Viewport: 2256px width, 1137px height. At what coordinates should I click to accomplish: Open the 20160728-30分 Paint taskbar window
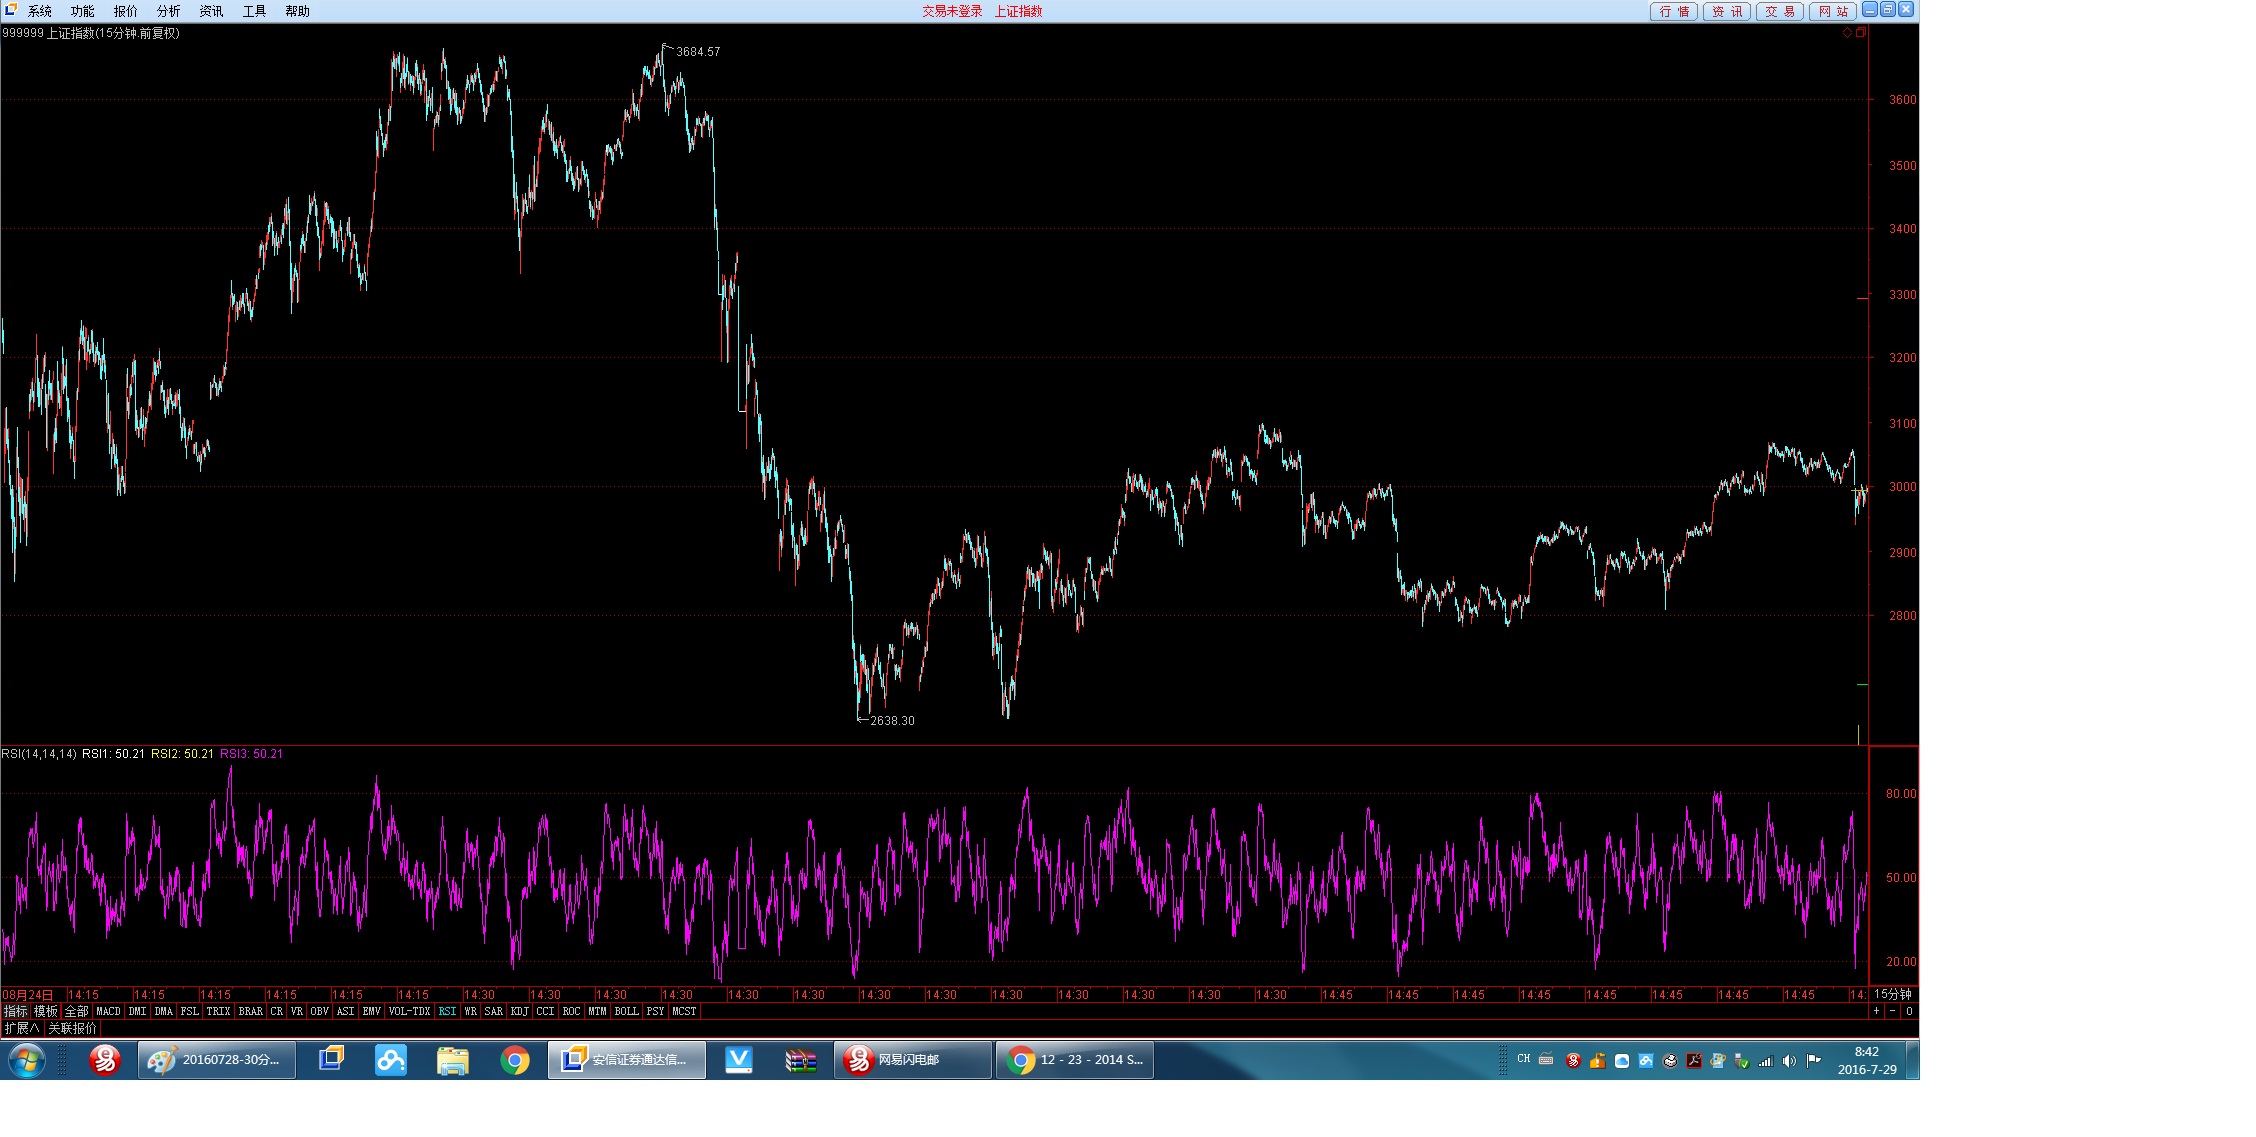pyautogui.click(x=217, y=1060)
